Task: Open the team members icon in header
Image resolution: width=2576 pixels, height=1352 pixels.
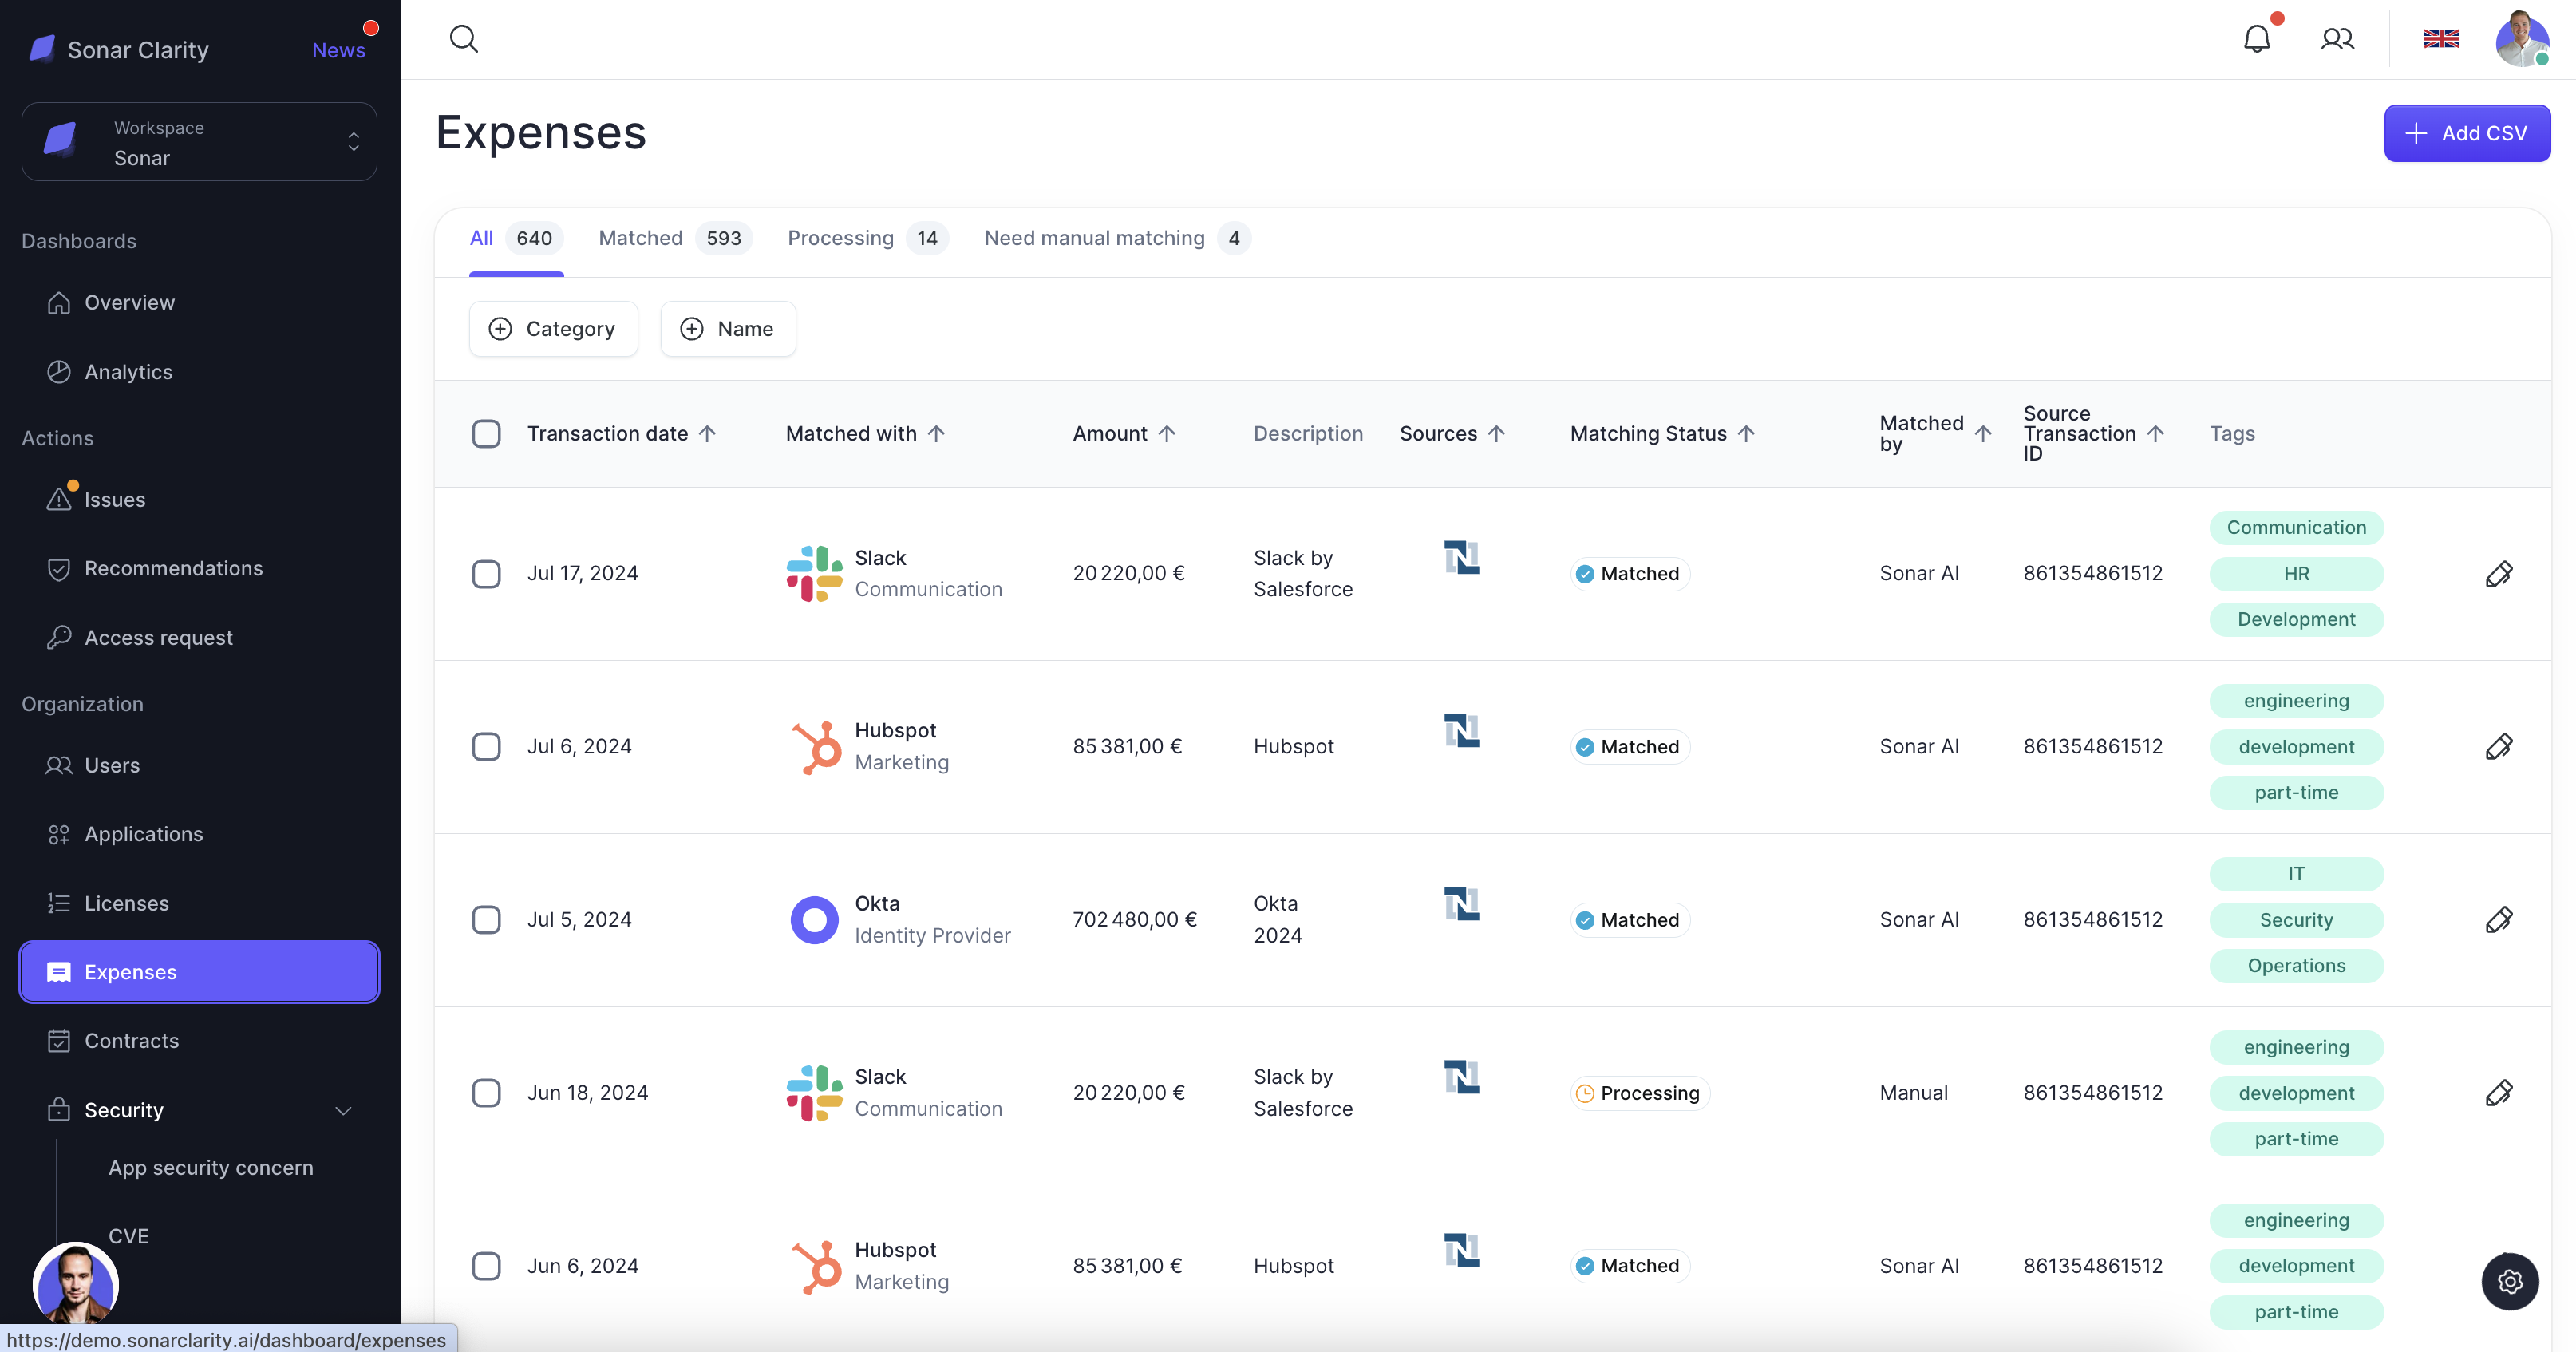Action: click(x=2337, y=39)
